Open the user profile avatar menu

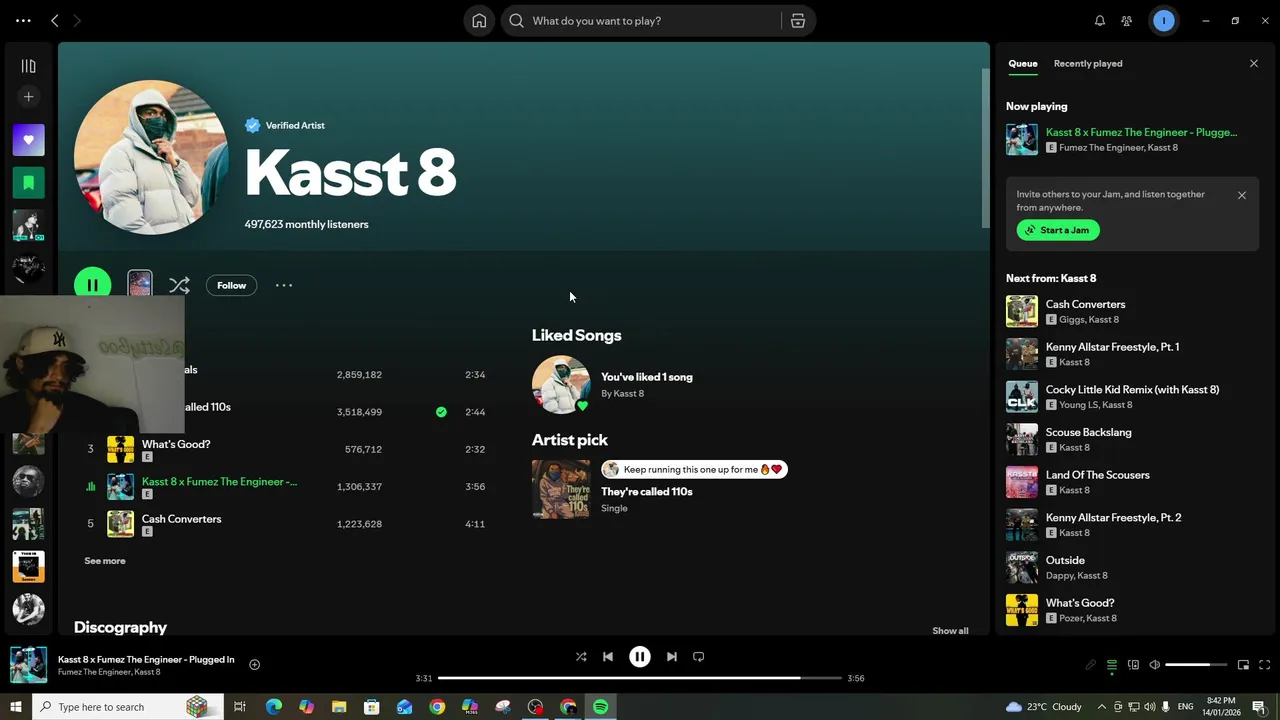pyautogui.click(x=1163, y=21)
